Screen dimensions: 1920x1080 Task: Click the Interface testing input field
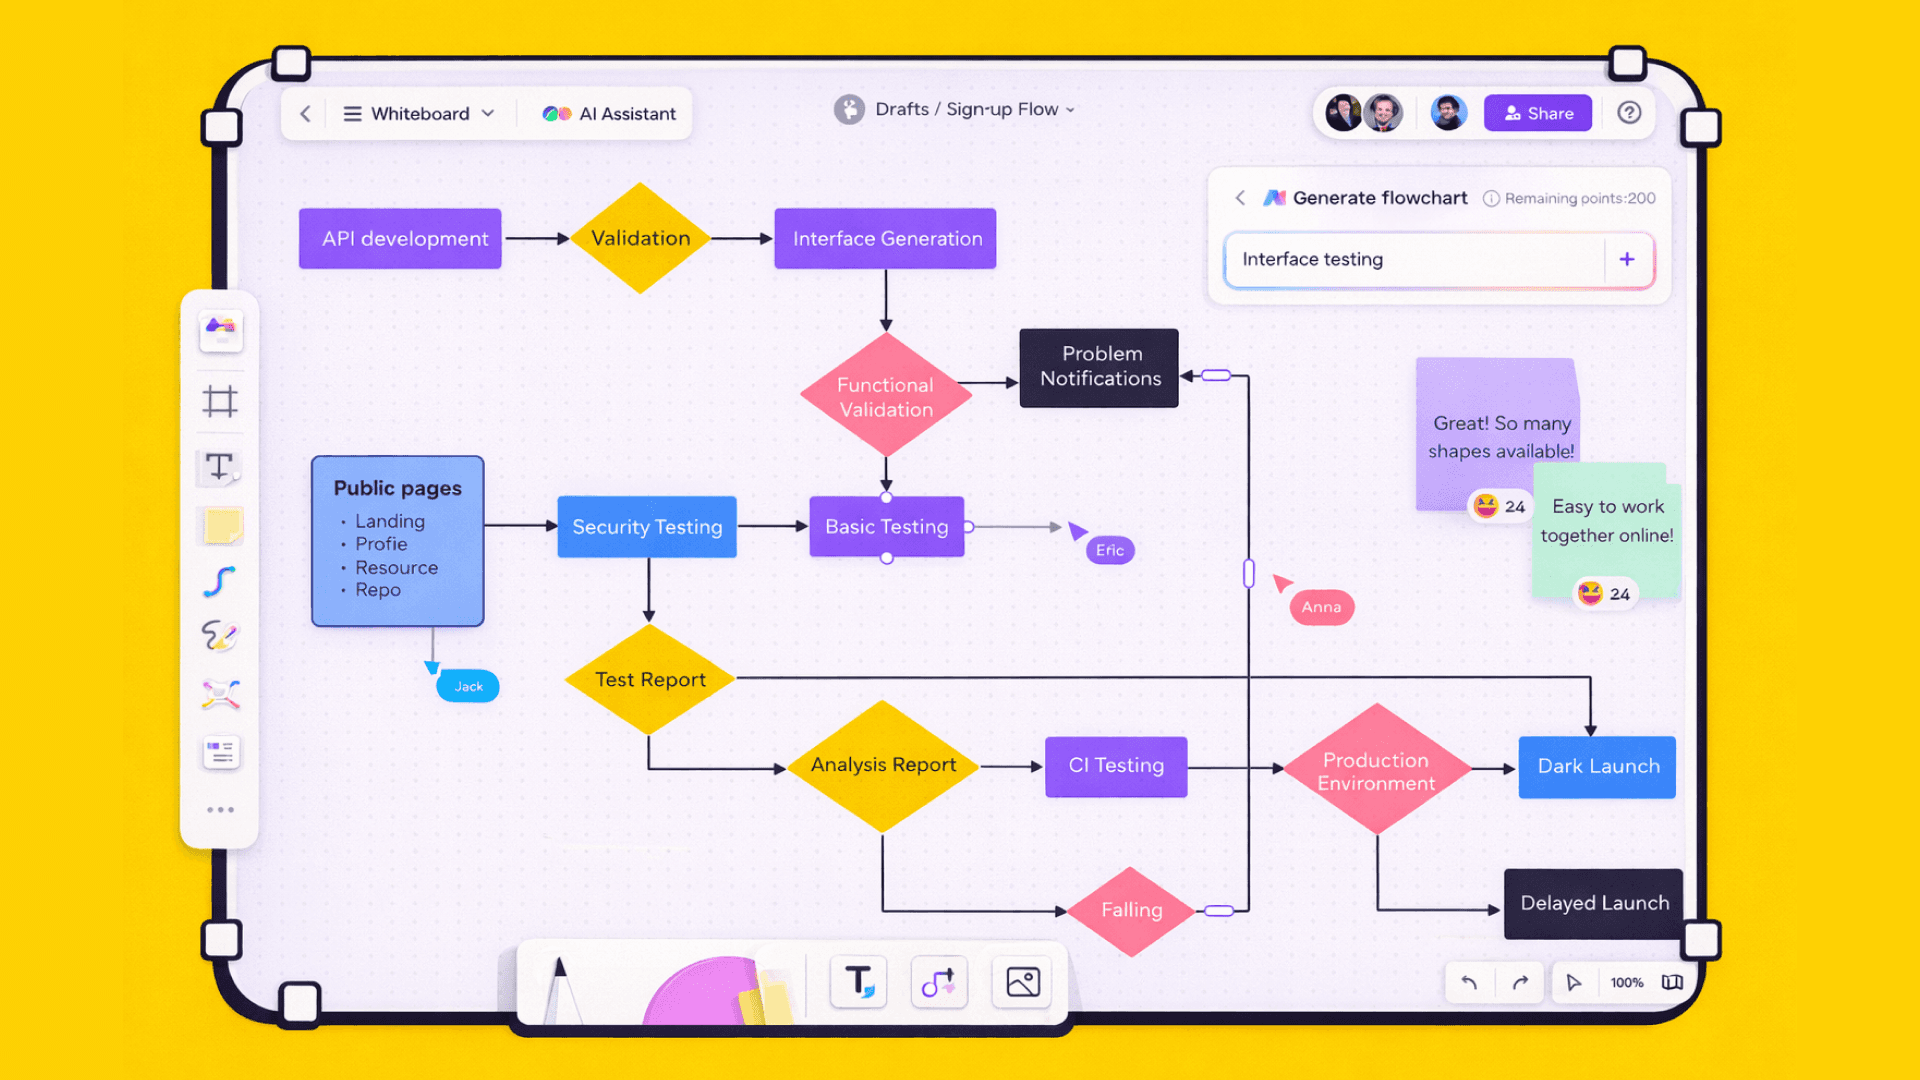click(x=1400, y=260)
